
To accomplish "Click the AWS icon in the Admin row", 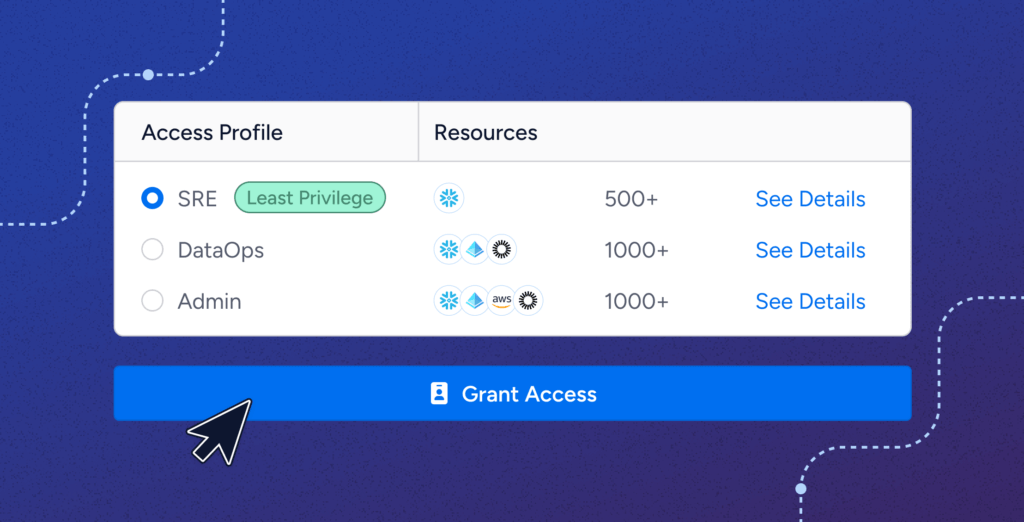I will (x=501, y=301).
